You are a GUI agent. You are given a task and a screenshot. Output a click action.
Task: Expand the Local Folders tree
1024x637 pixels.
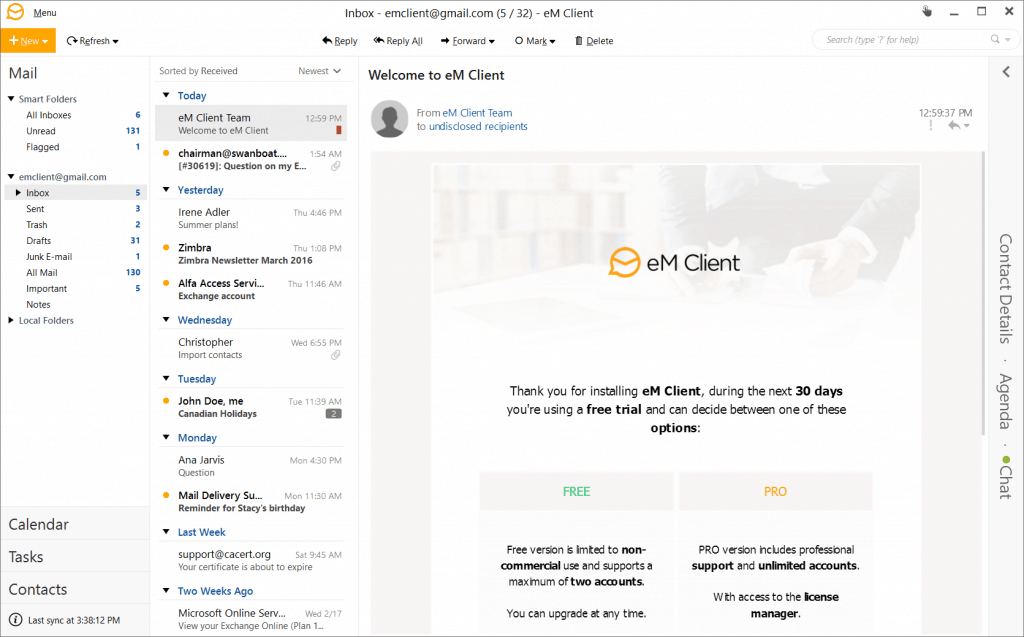tap(11, 320)
